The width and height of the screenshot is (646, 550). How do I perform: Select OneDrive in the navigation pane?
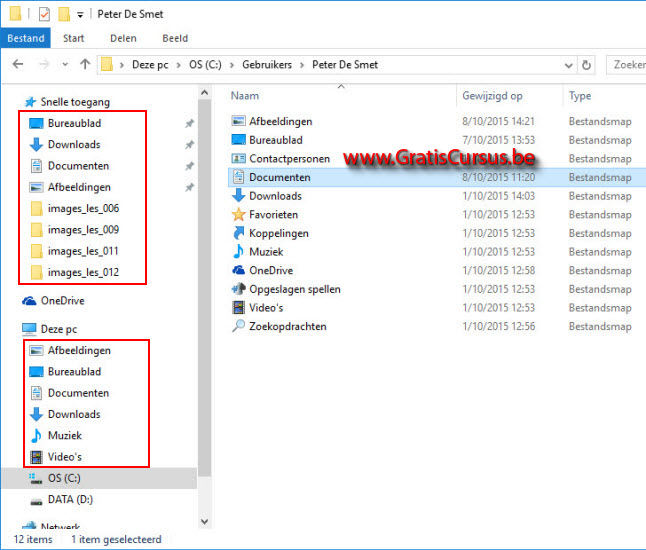tap(62, 301)
